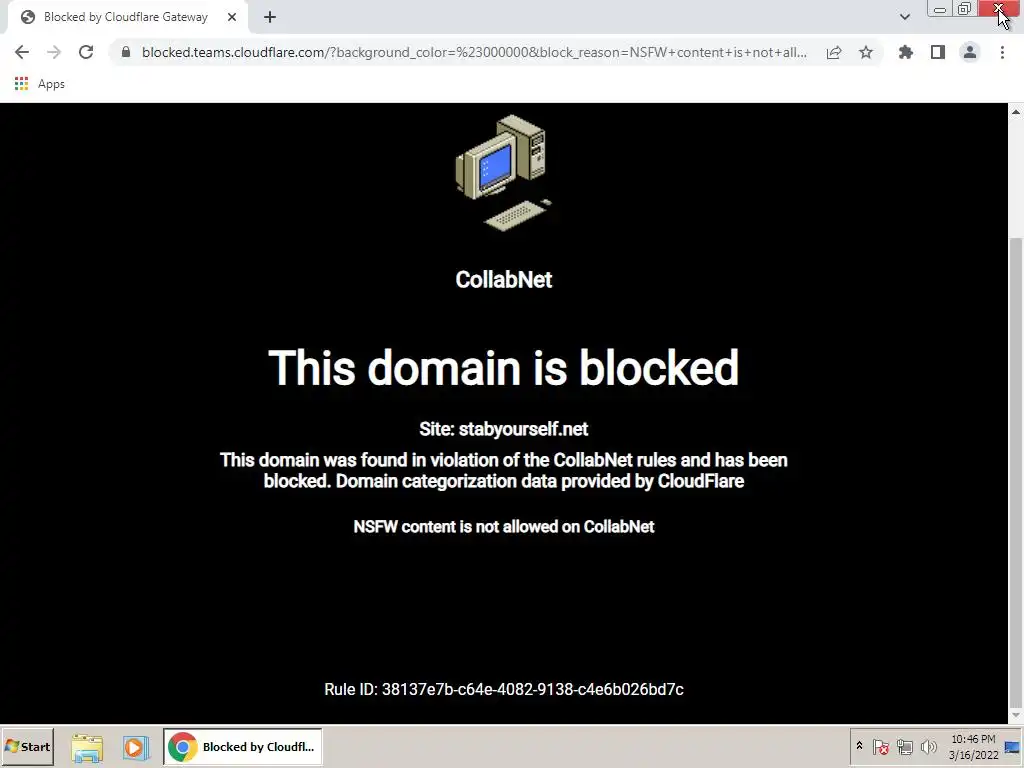Click the address bar URL field
1024x768 pixels.
click(x=474, y=52)
